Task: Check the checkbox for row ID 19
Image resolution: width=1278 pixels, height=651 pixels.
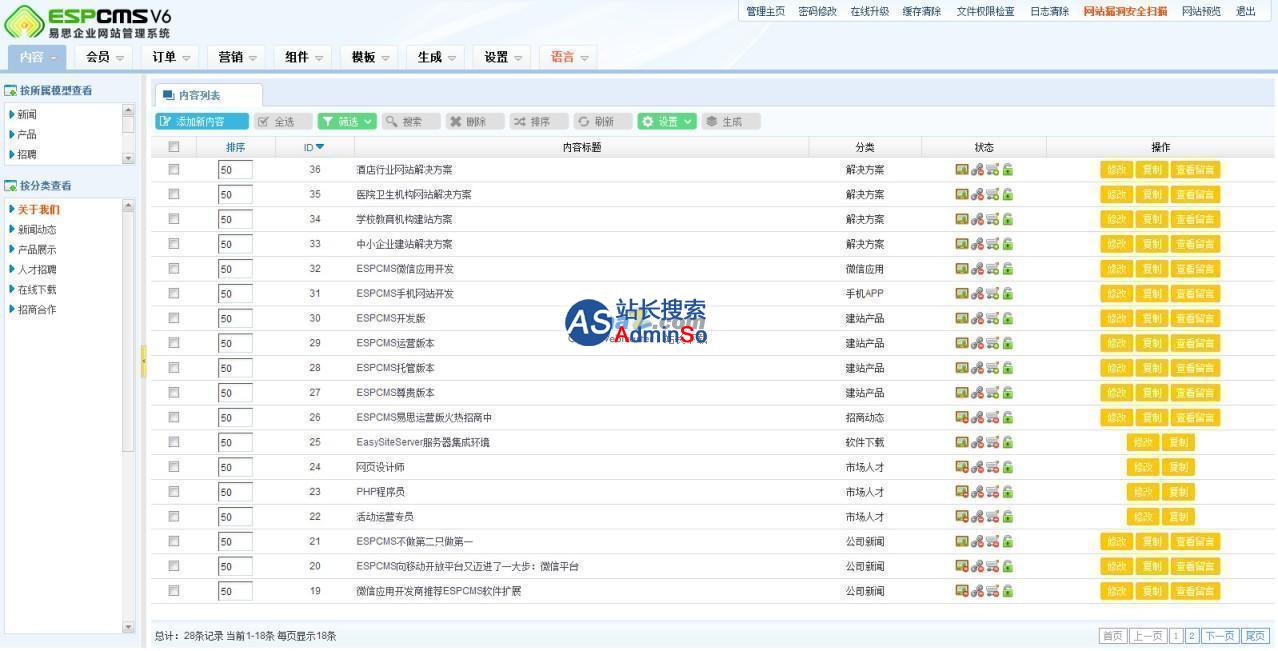Action: (x=174, y=591)
